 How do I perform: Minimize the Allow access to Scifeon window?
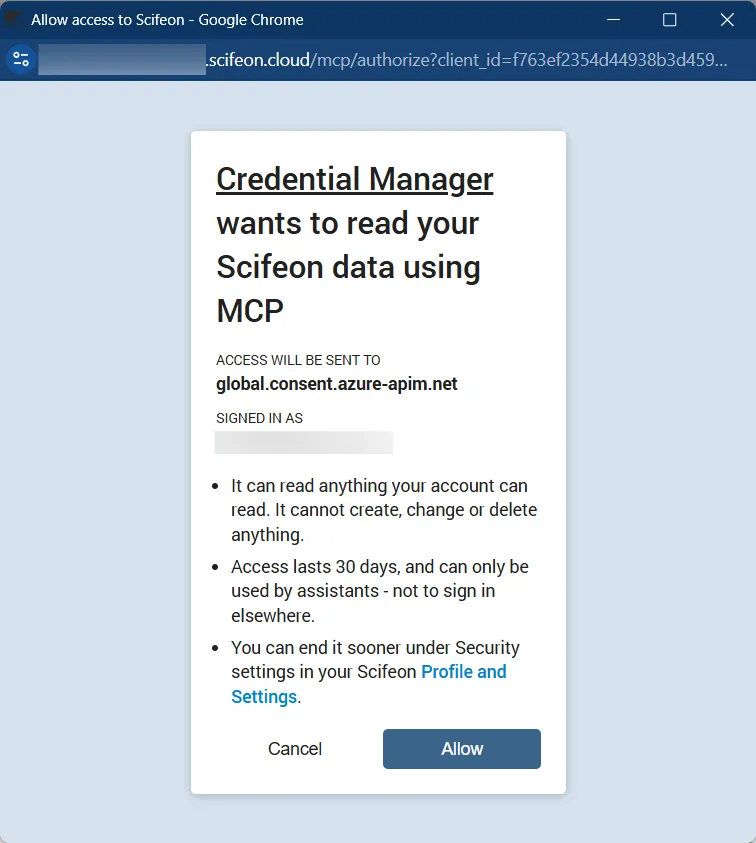click(x=614, y=20)
